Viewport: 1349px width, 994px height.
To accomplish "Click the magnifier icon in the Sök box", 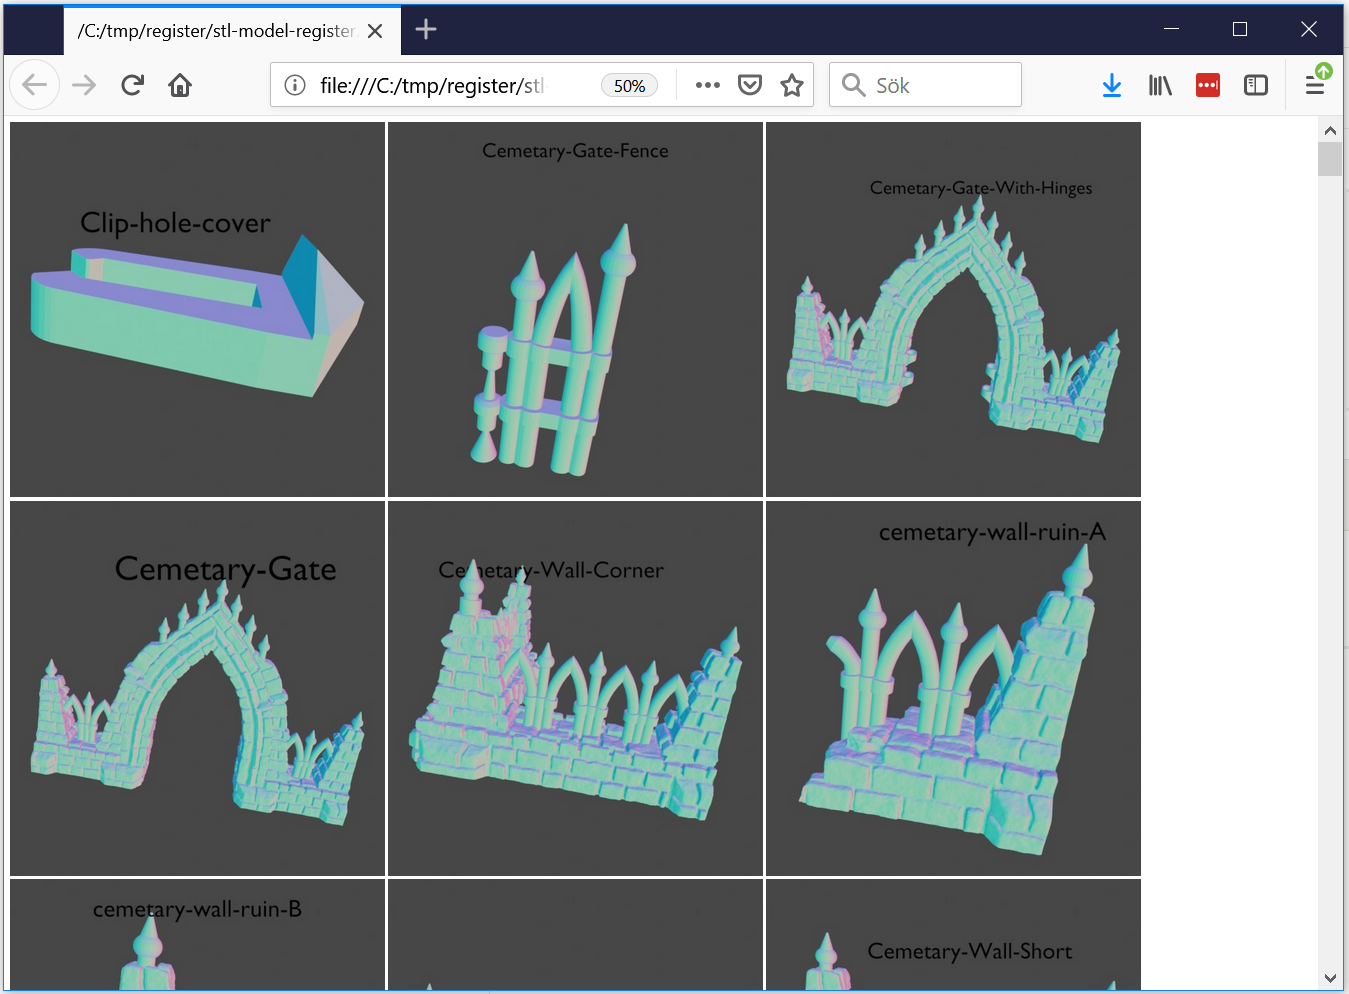I will (853, 85).
